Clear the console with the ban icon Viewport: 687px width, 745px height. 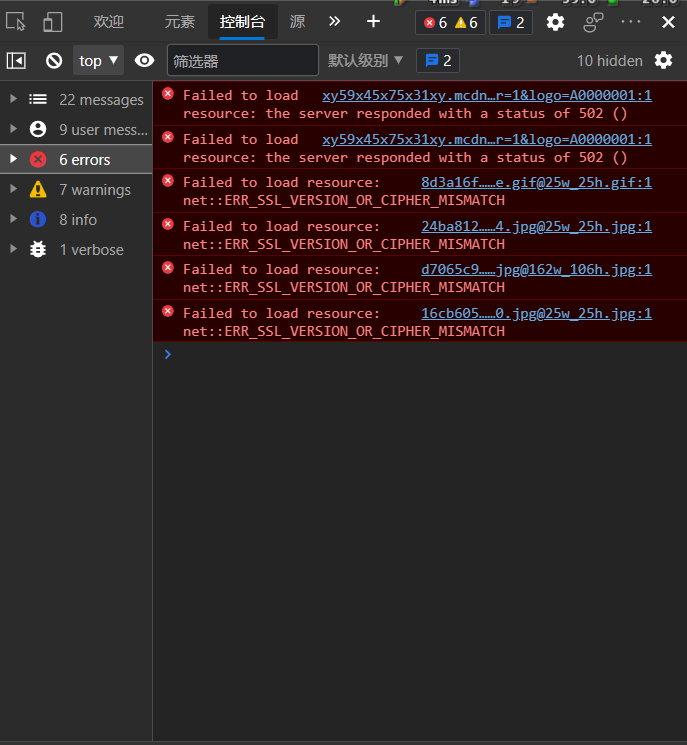[54, 61]
